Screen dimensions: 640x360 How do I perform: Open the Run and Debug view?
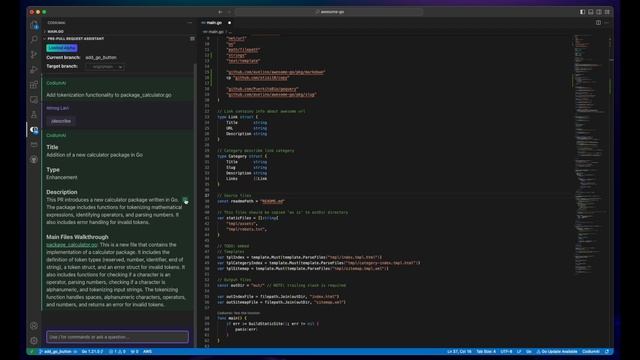click(x=34, y=70)
